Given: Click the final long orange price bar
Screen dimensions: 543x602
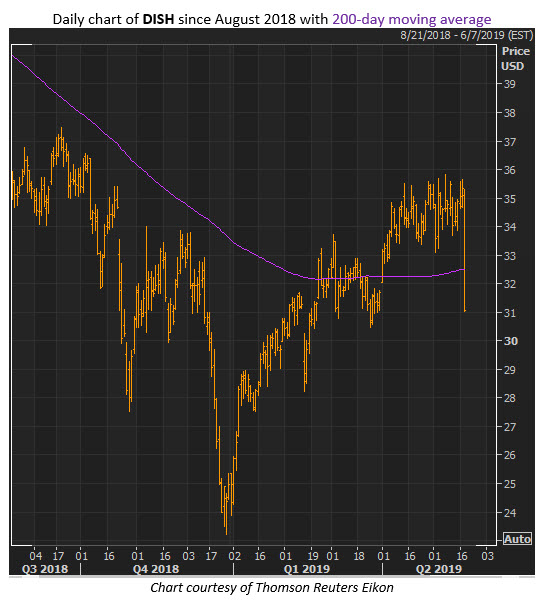Looking at the screenshot, I should 465,250.
